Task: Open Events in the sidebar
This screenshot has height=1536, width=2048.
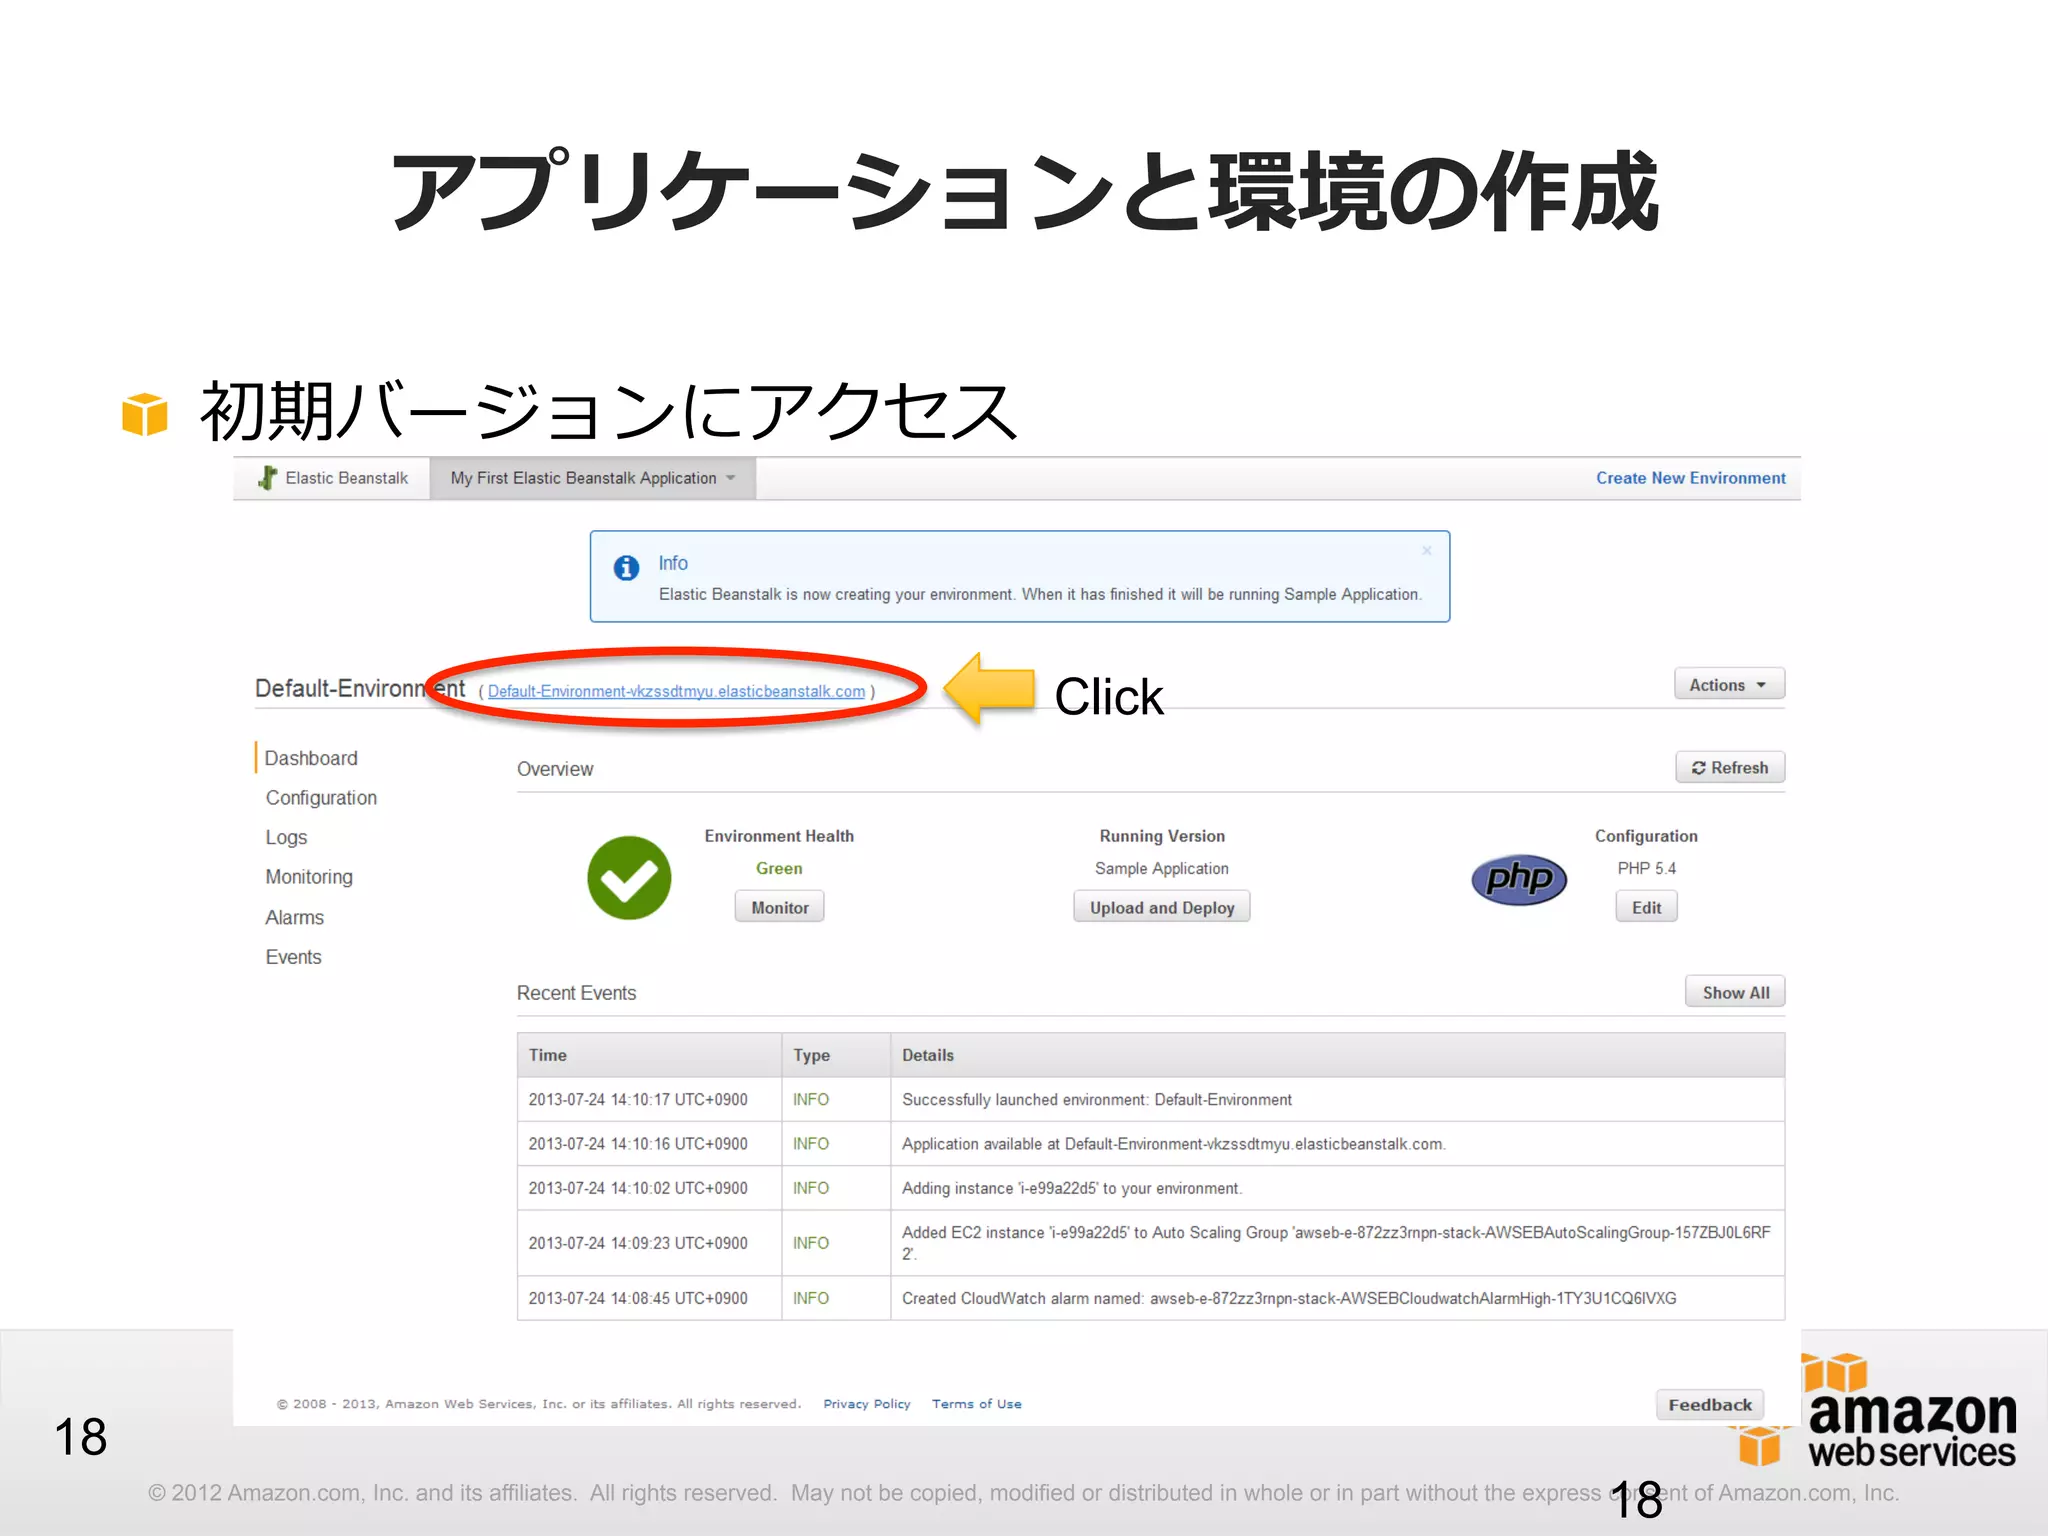Action: click(293, 957)
